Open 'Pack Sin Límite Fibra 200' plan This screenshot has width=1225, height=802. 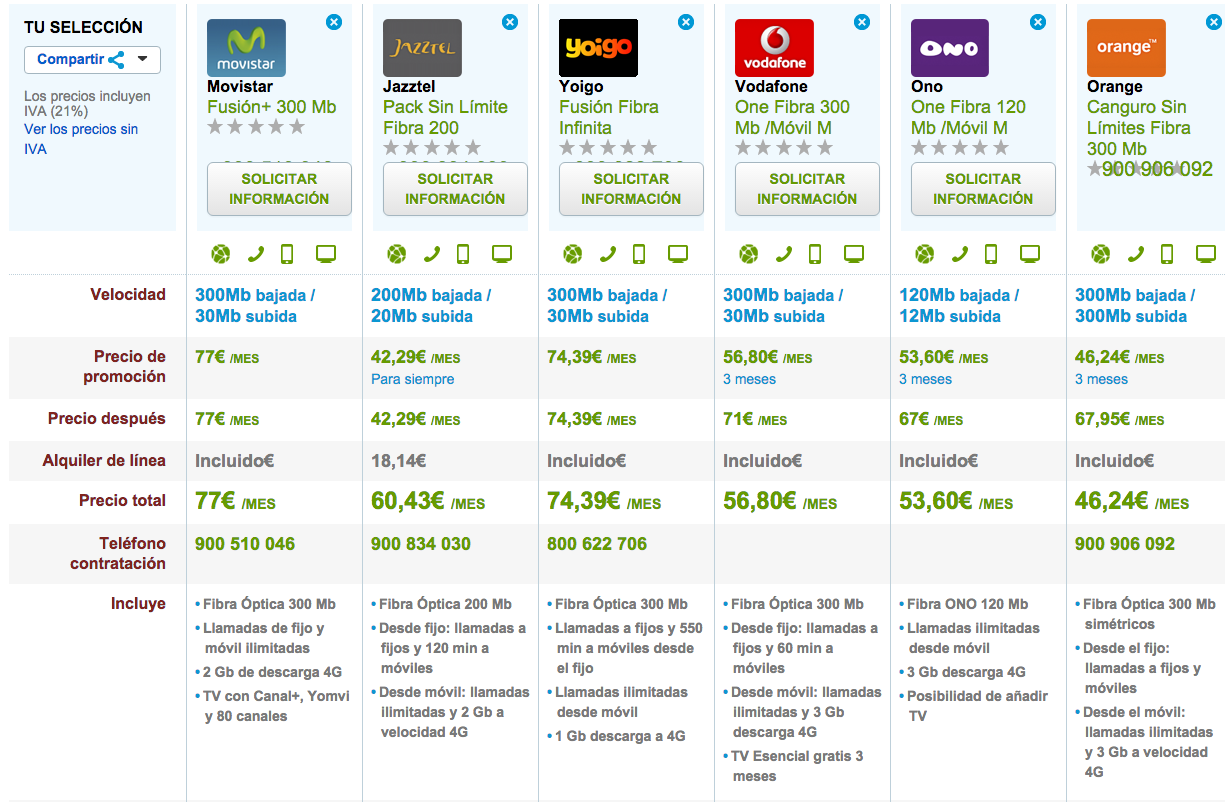click(445, 117)
